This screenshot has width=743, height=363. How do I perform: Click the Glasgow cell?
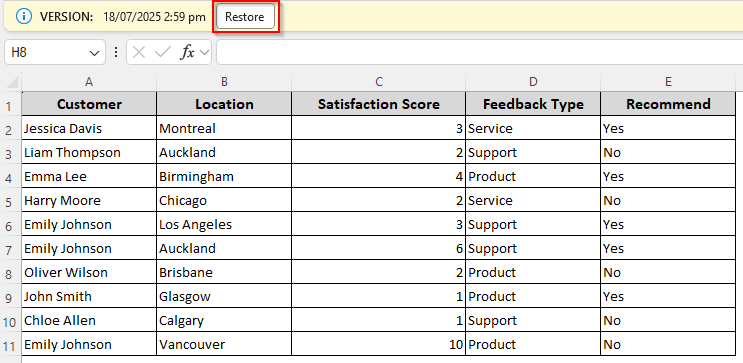point(224,296)
